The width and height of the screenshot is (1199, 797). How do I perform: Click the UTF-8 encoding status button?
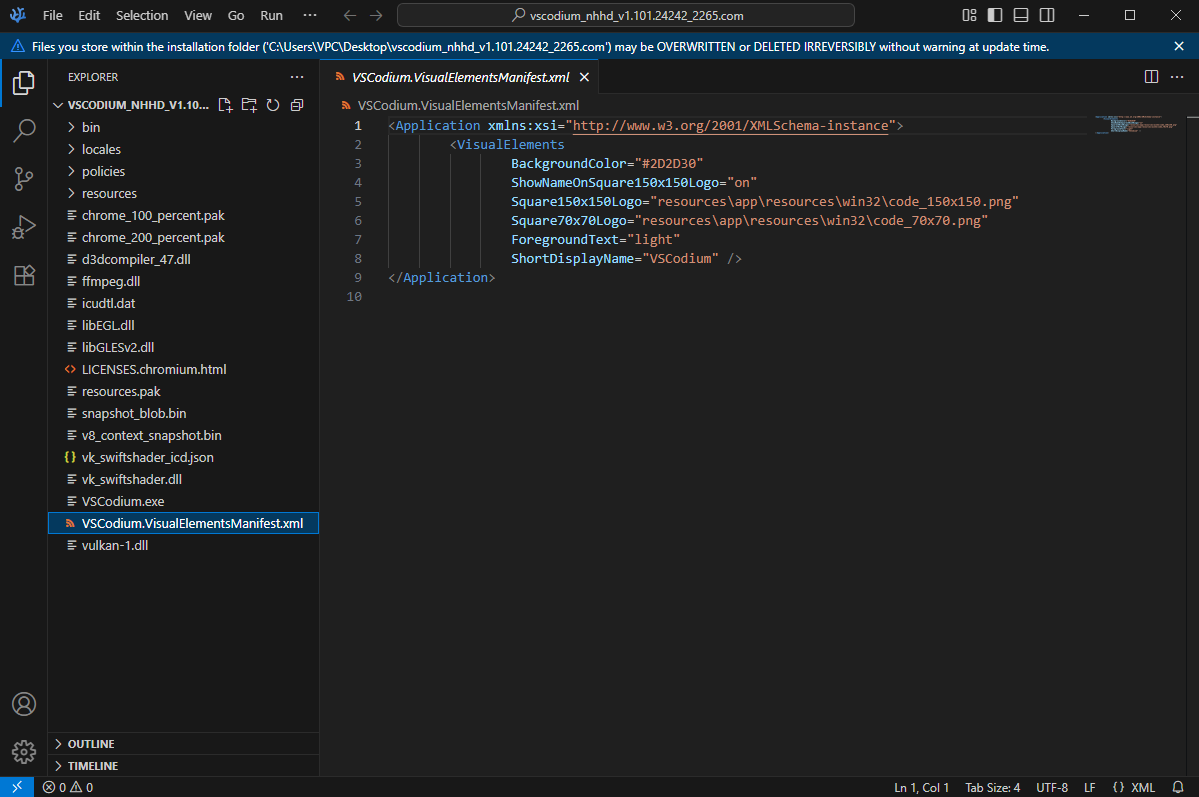click(1052, 788)
